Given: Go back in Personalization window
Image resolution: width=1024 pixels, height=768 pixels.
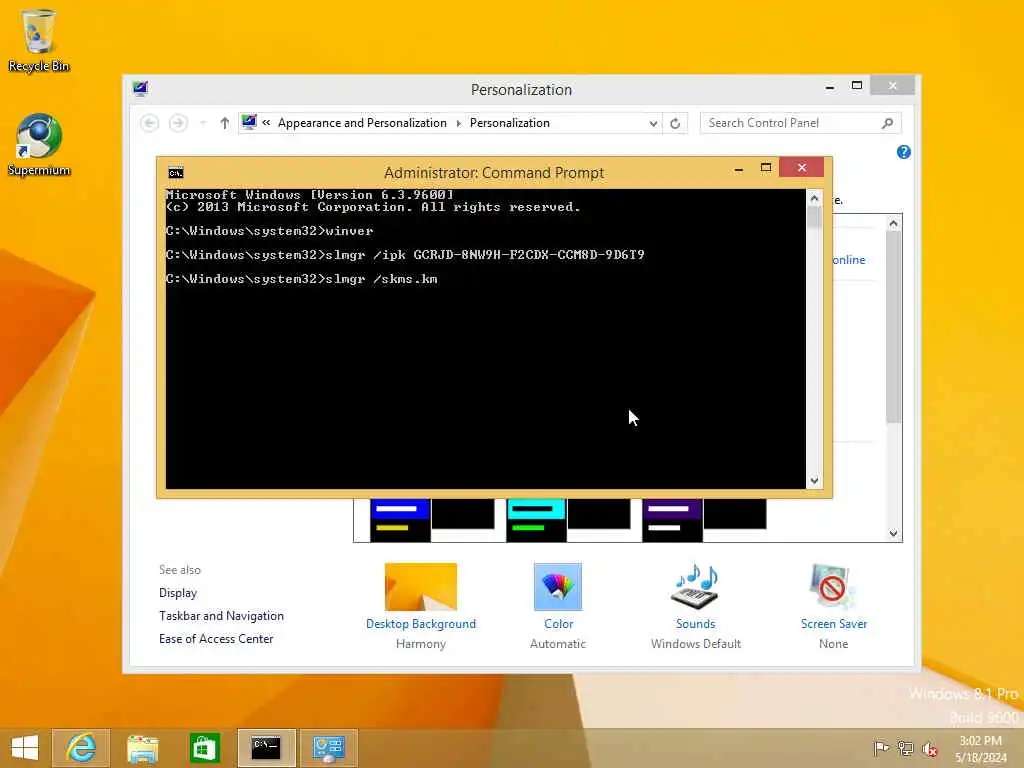Looking at the screenshot, I should tap(150, 123).
